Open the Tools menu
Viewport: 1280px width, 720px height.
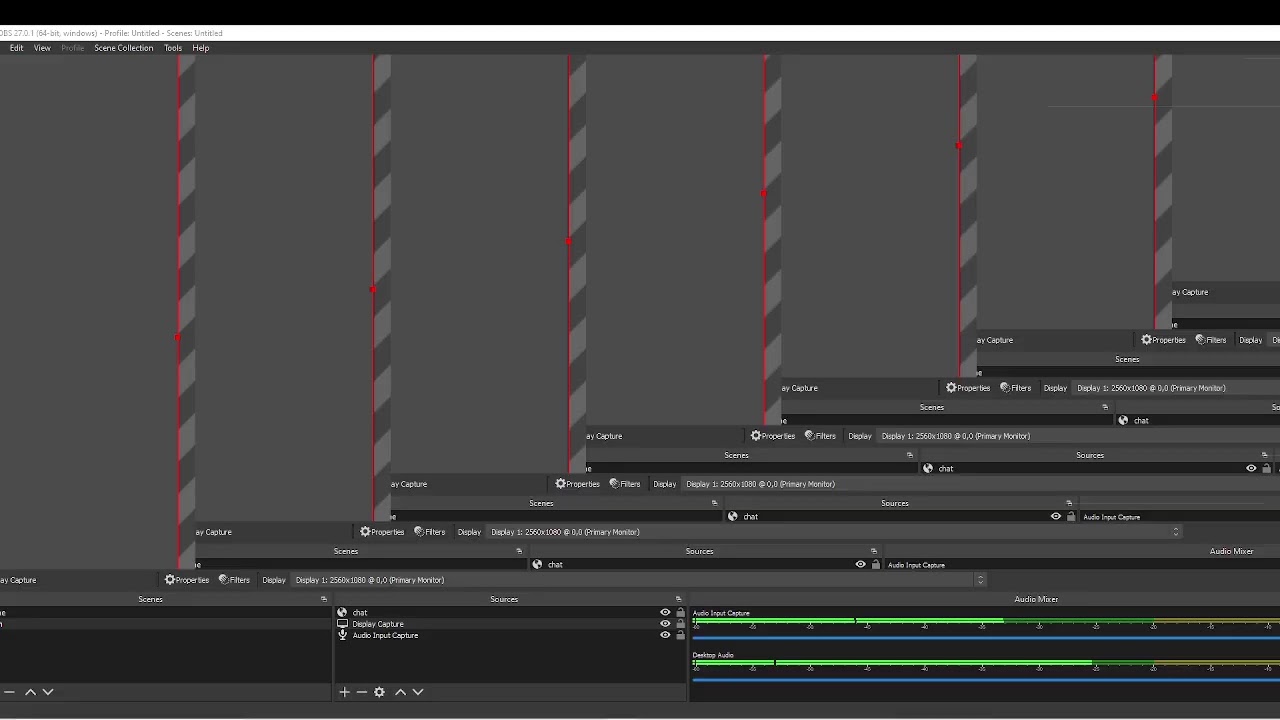pos(173,48)
